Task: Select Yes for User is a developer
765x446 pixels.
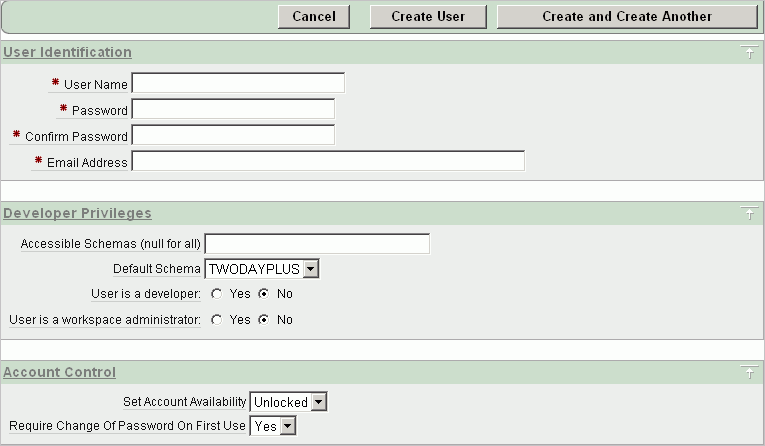Action: pyautogui.click(x=216, y=294)
